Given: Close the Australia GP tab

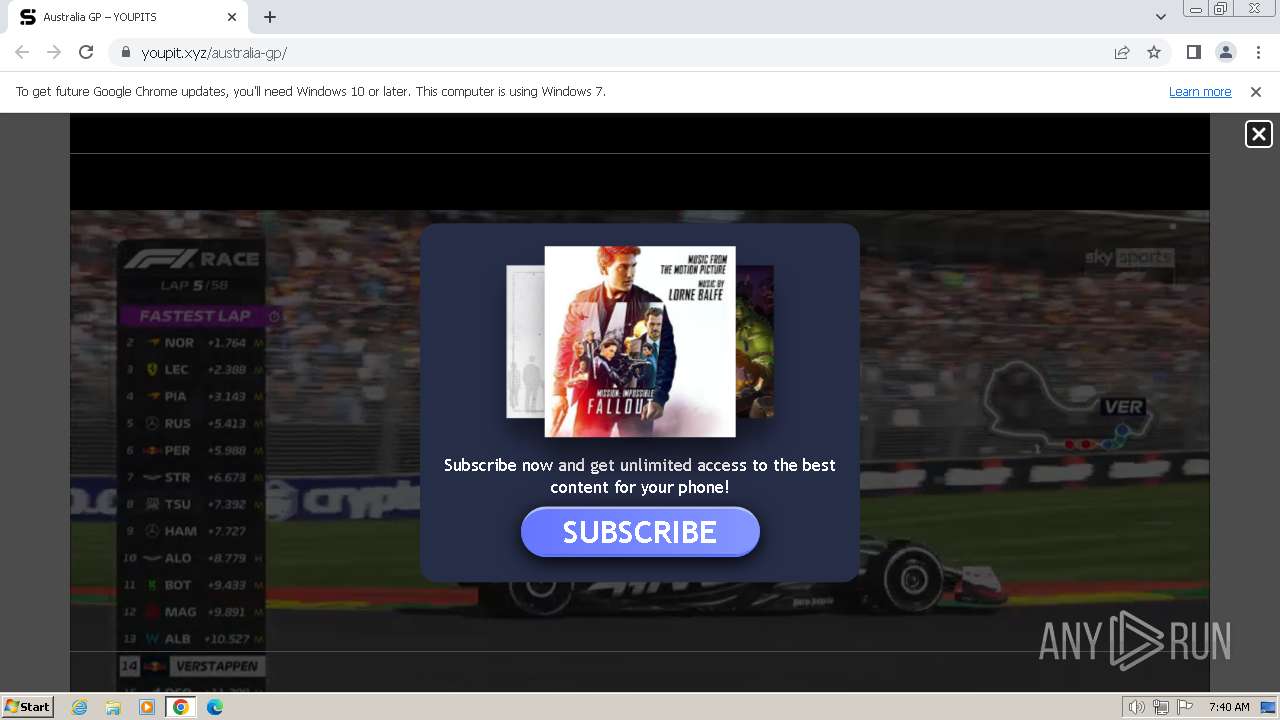Looking at the screenshot, I should click(232, 17).
